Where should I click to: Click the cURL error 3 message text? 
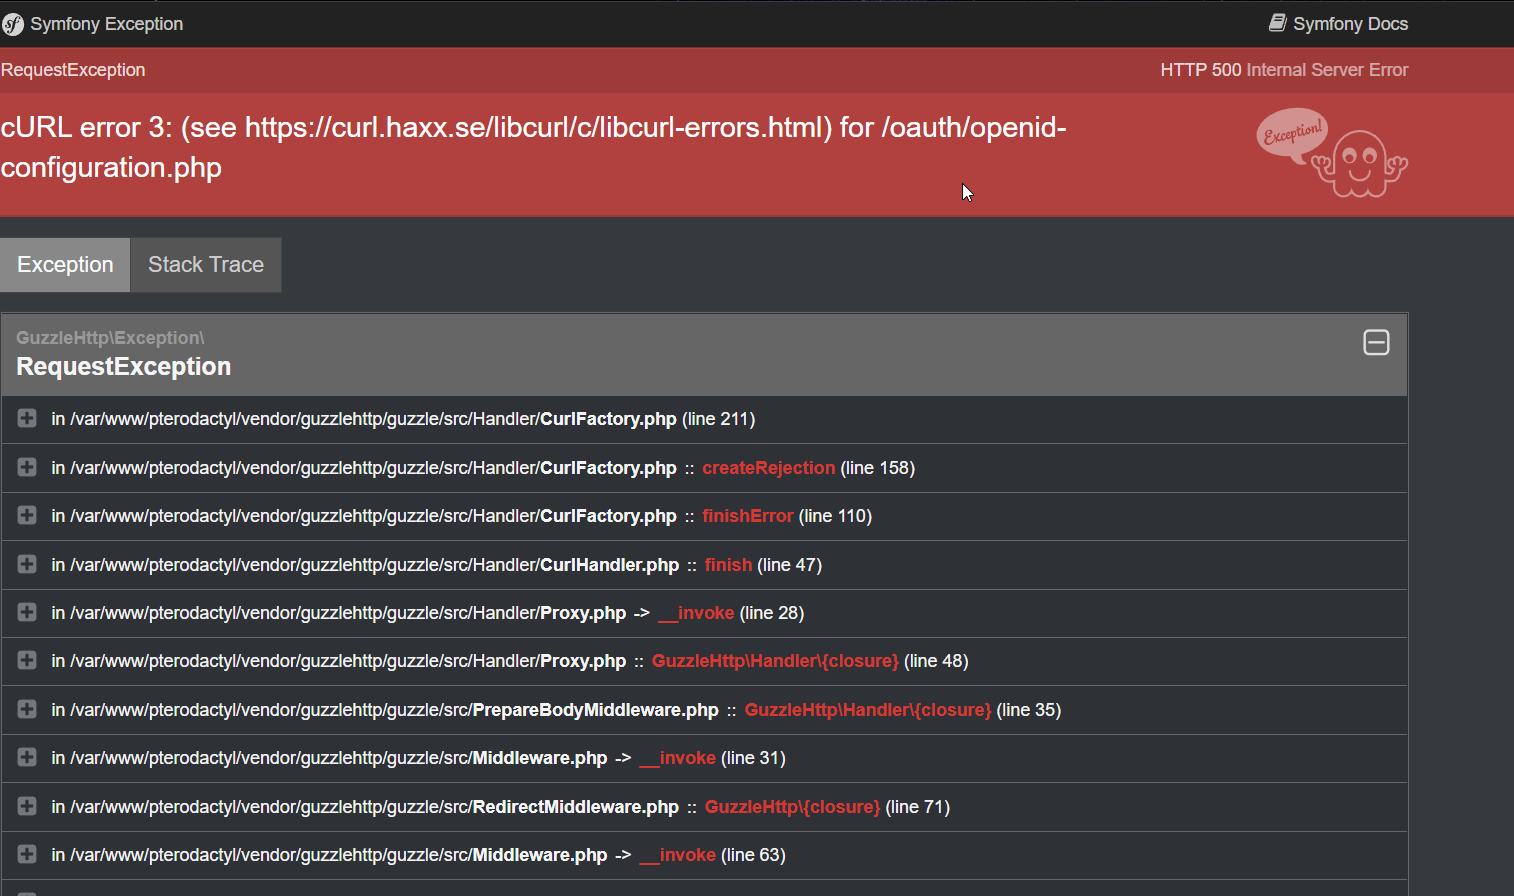pos(533,147)
